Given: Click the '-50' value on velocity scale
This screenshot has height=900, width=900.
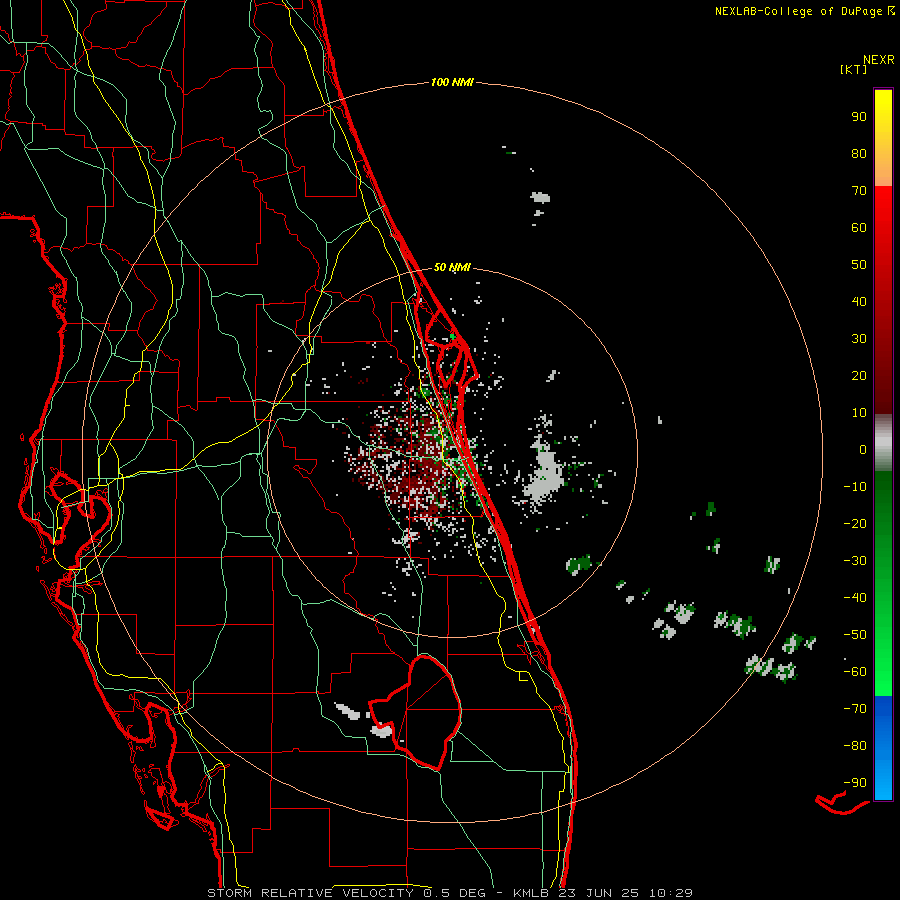Looking at the screenshot, I should tap(855, 635).
